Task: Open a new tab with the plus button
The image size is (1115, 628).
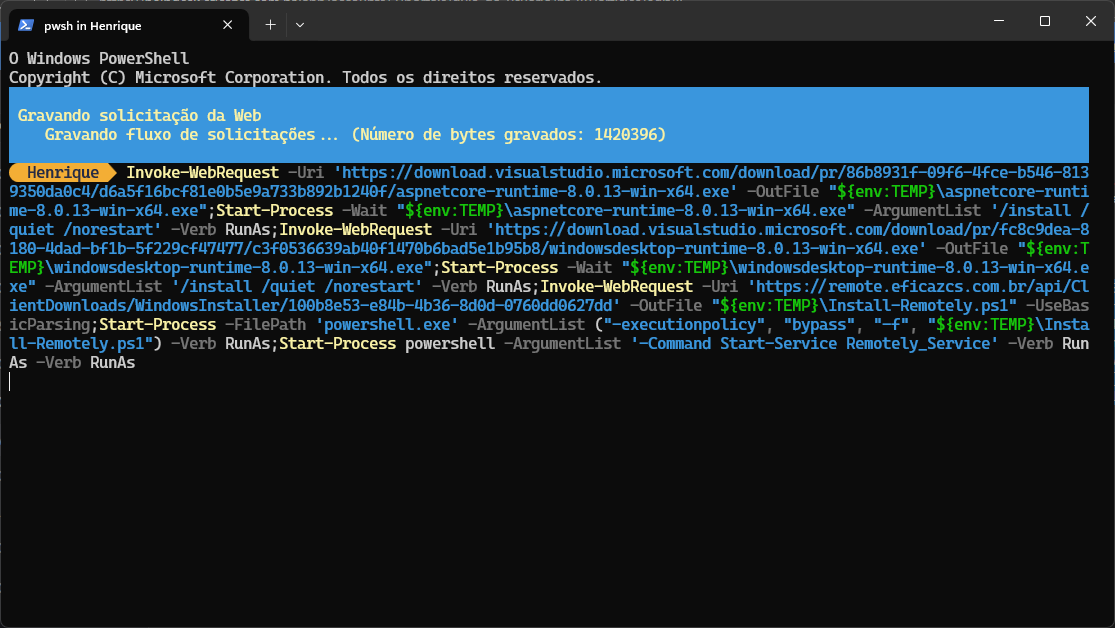Action: [x=270, y=23]
